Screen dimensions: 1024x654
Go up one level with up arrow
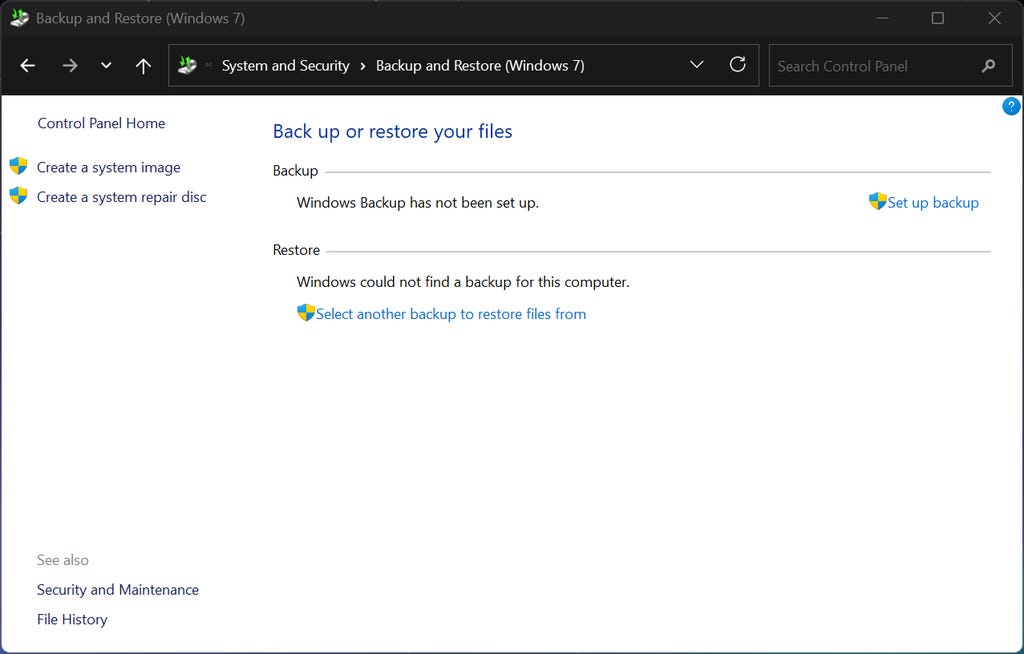(x=143, y=66)
